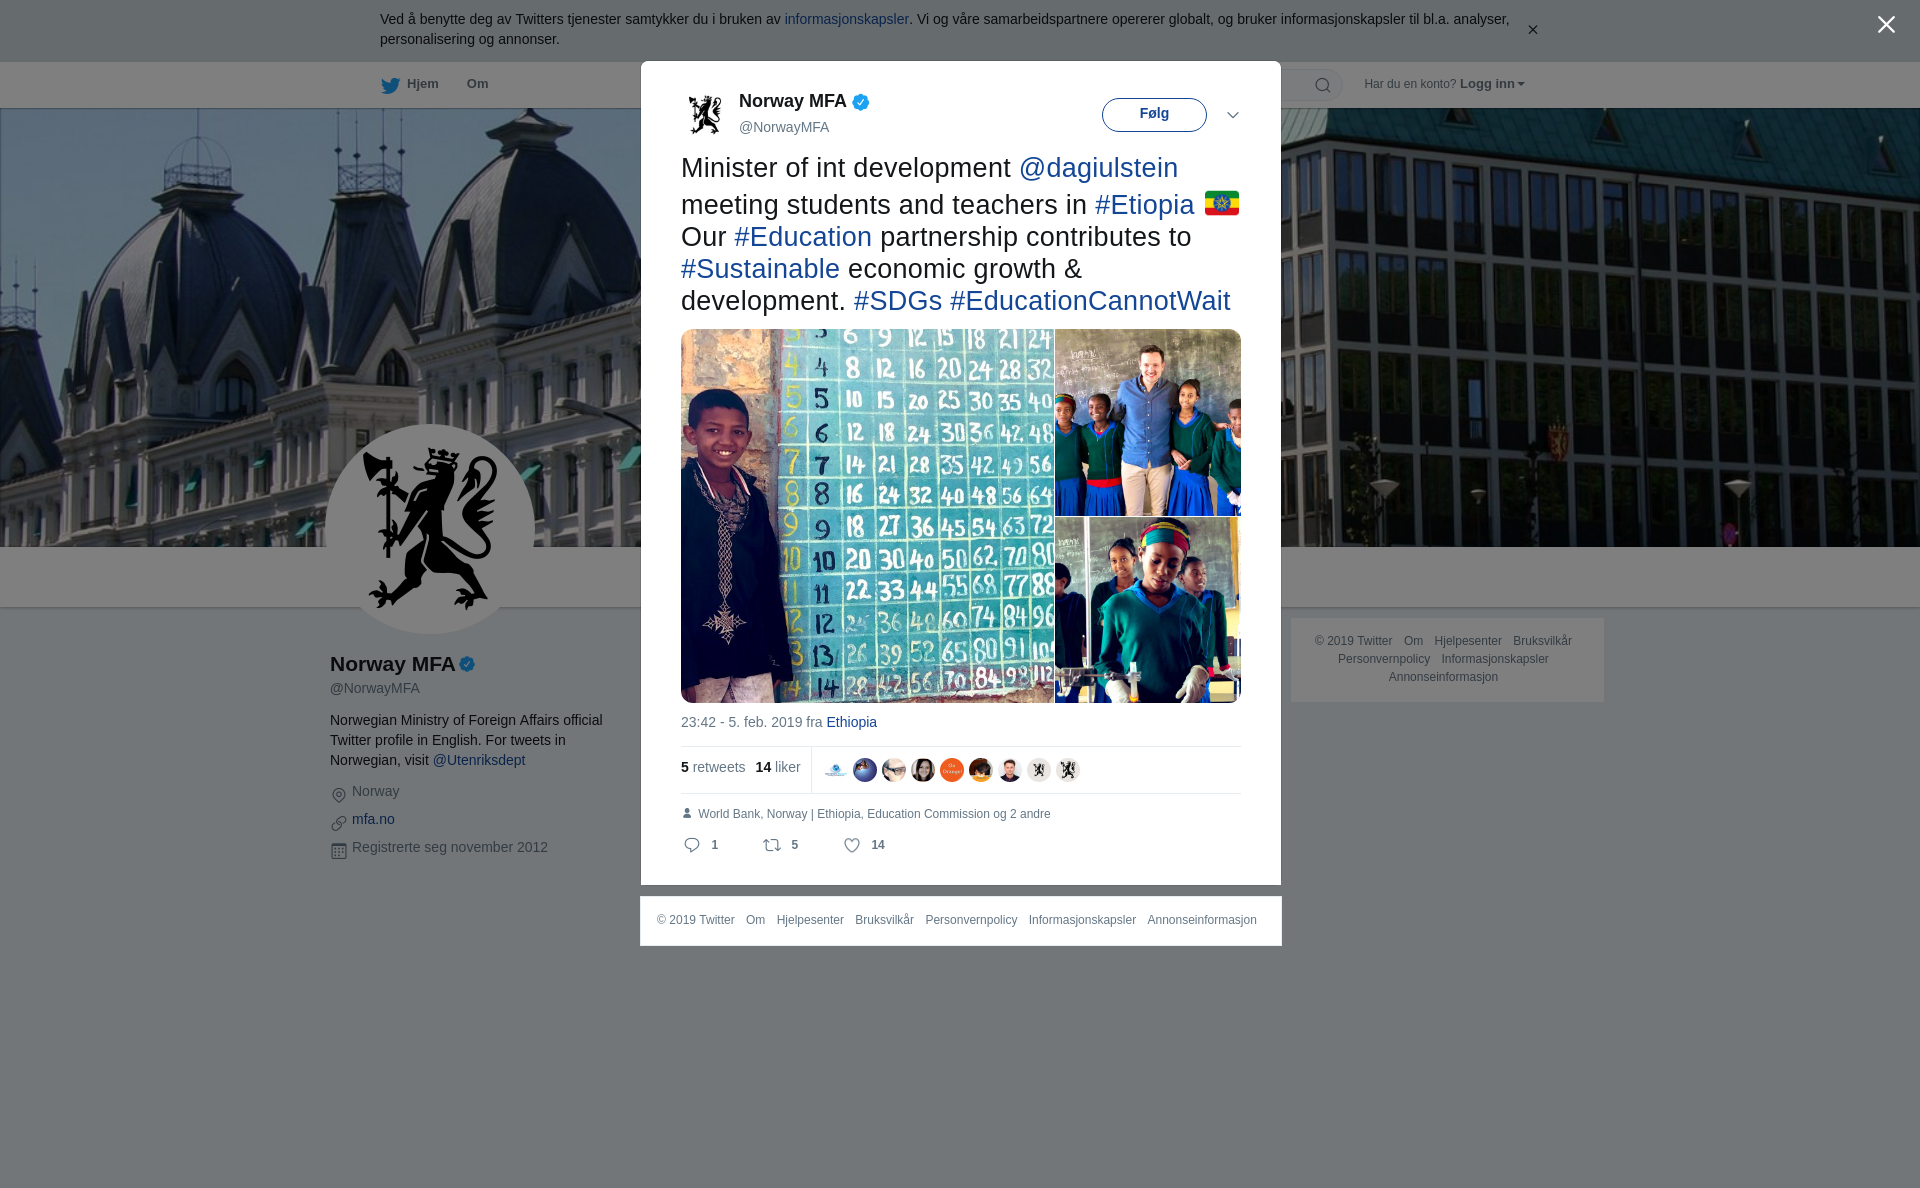Like the tweet with heart icon
Image resolution: width=1920 pixels, height=1188 pixels.
coord(852,845)
